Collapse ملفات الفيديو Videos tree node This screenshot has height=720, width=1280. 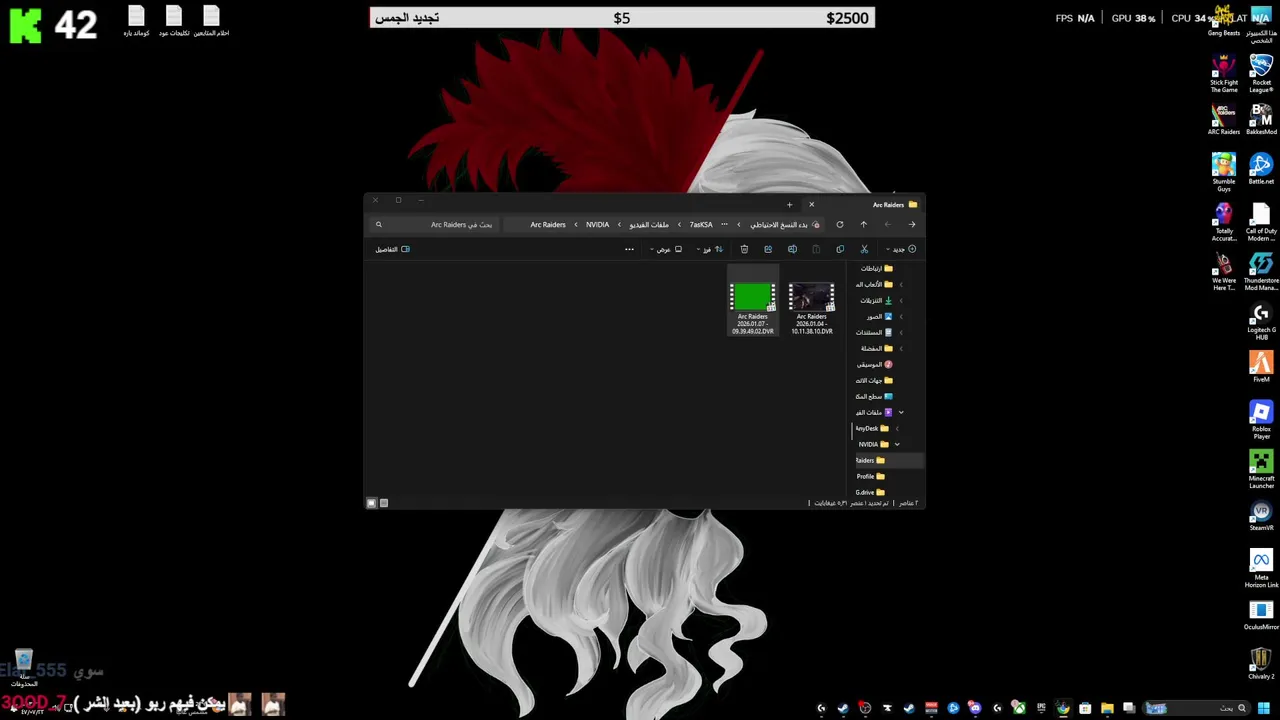(x=901, y=412)
